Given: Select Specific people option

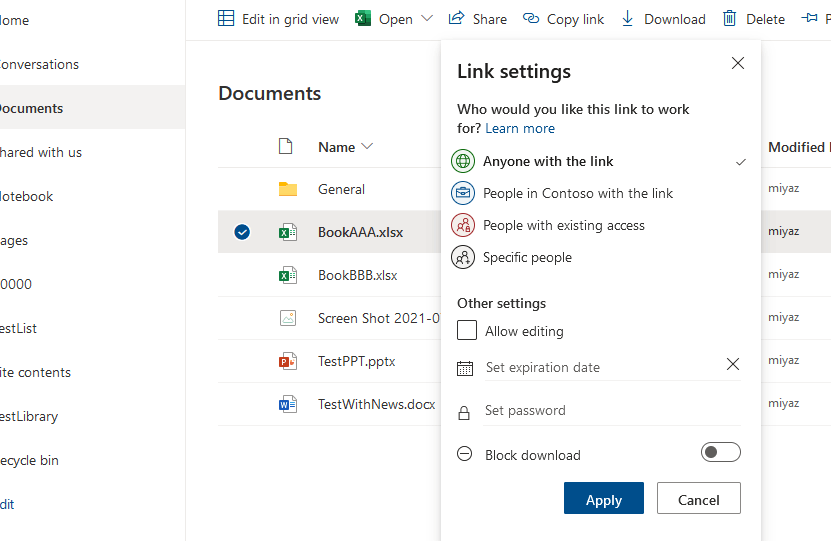Looking at the screenshot, I should pos(599,257).
